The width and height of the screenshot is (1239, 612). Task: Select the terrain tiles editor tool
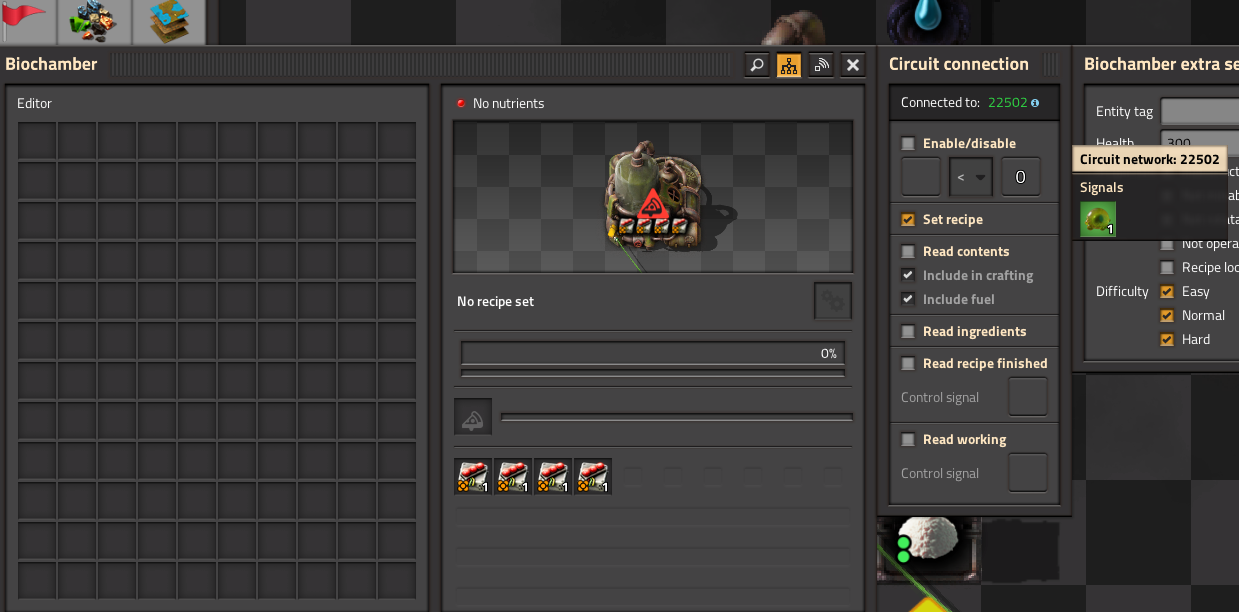click(169, 21)
